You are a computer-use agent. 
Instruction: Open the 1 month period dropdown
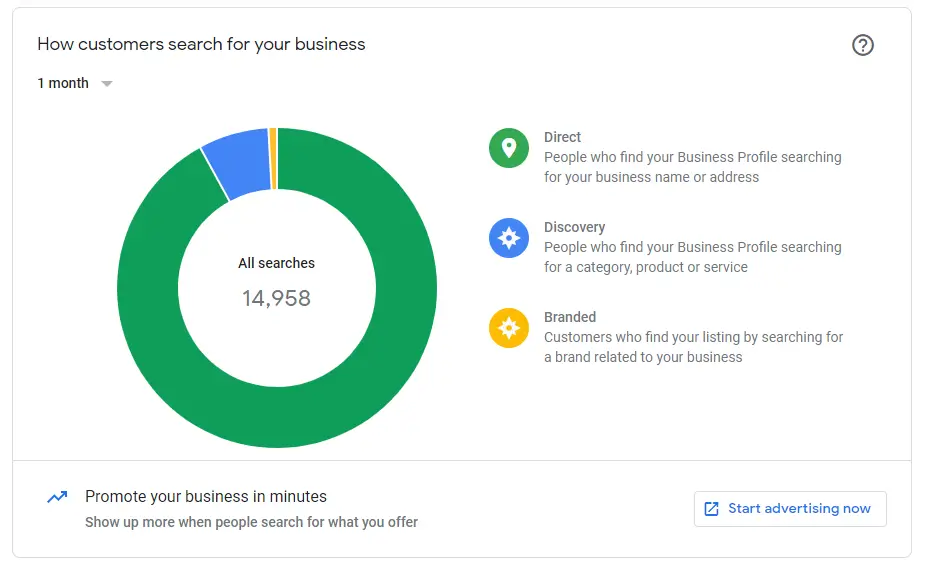pos(64,83)
